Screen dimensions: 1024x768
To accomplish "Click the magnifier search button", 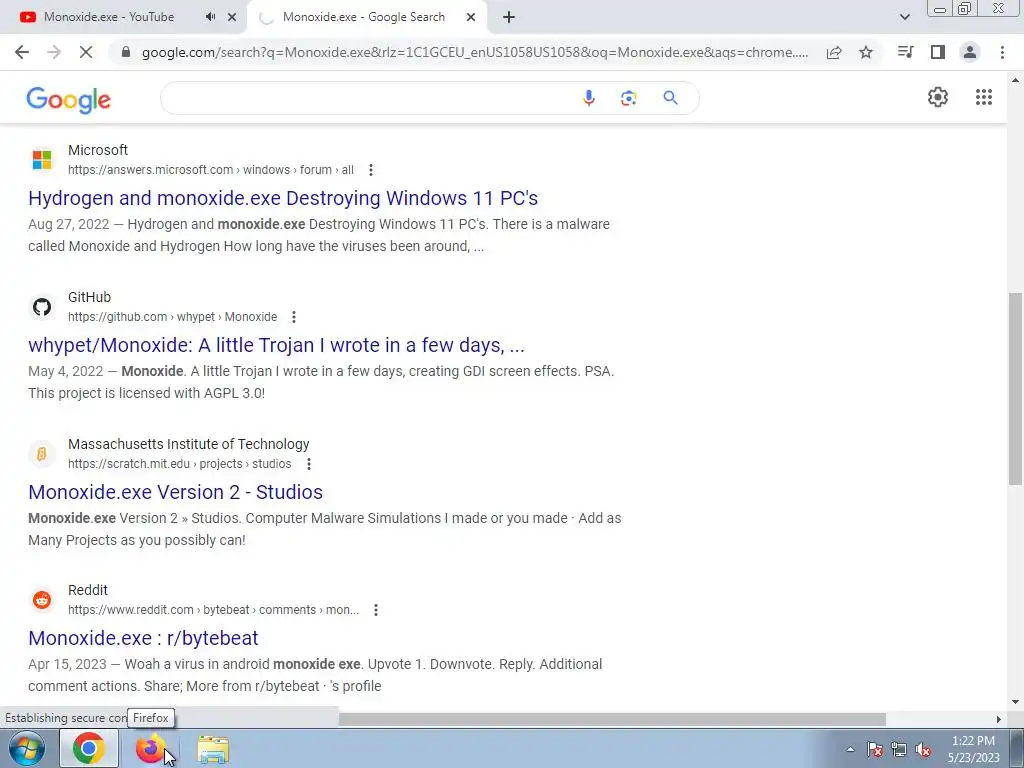I will point(670,98).
